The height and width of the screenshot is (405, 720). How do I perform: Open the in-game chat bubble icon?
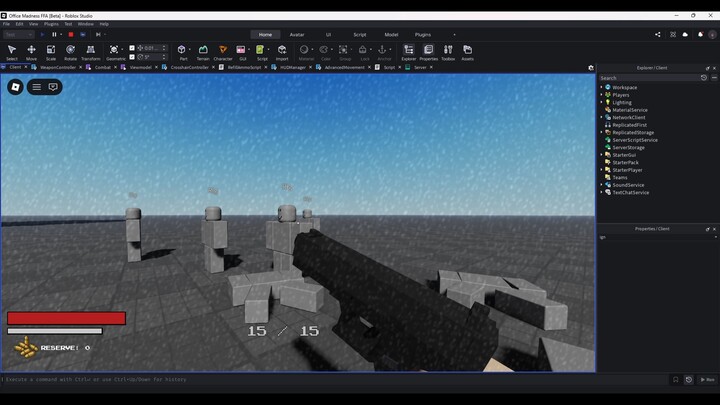click(x=53, y=87)
